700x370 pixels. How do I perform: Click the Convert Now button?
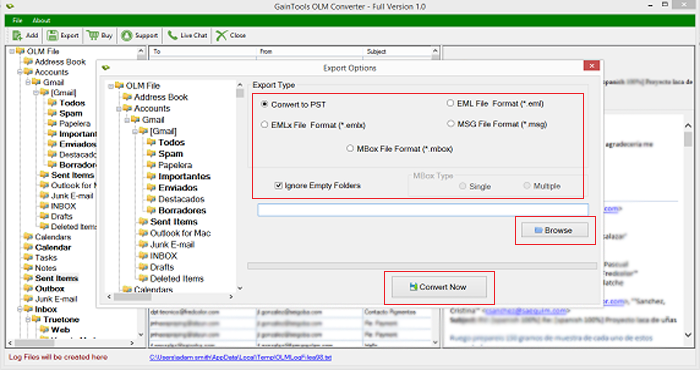439,287
